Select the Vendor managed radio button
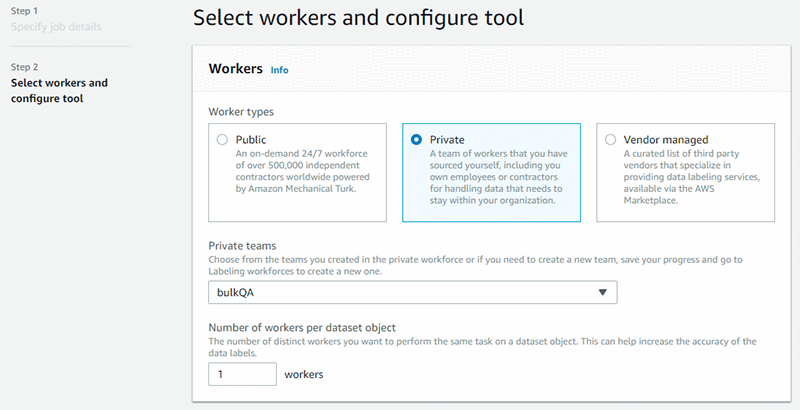 coord(610,140)
